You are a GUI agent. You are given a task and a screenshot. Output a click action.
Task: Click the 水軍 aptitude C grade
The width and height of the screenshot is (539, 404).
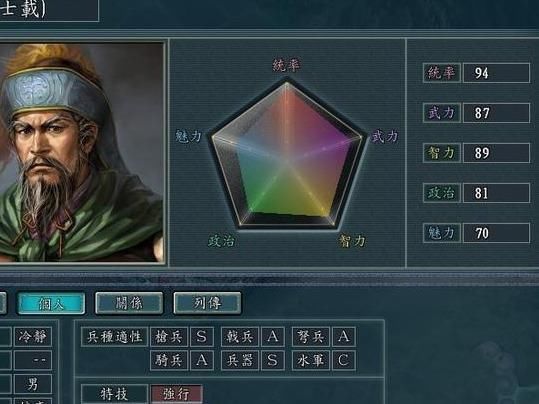(344, 360)
